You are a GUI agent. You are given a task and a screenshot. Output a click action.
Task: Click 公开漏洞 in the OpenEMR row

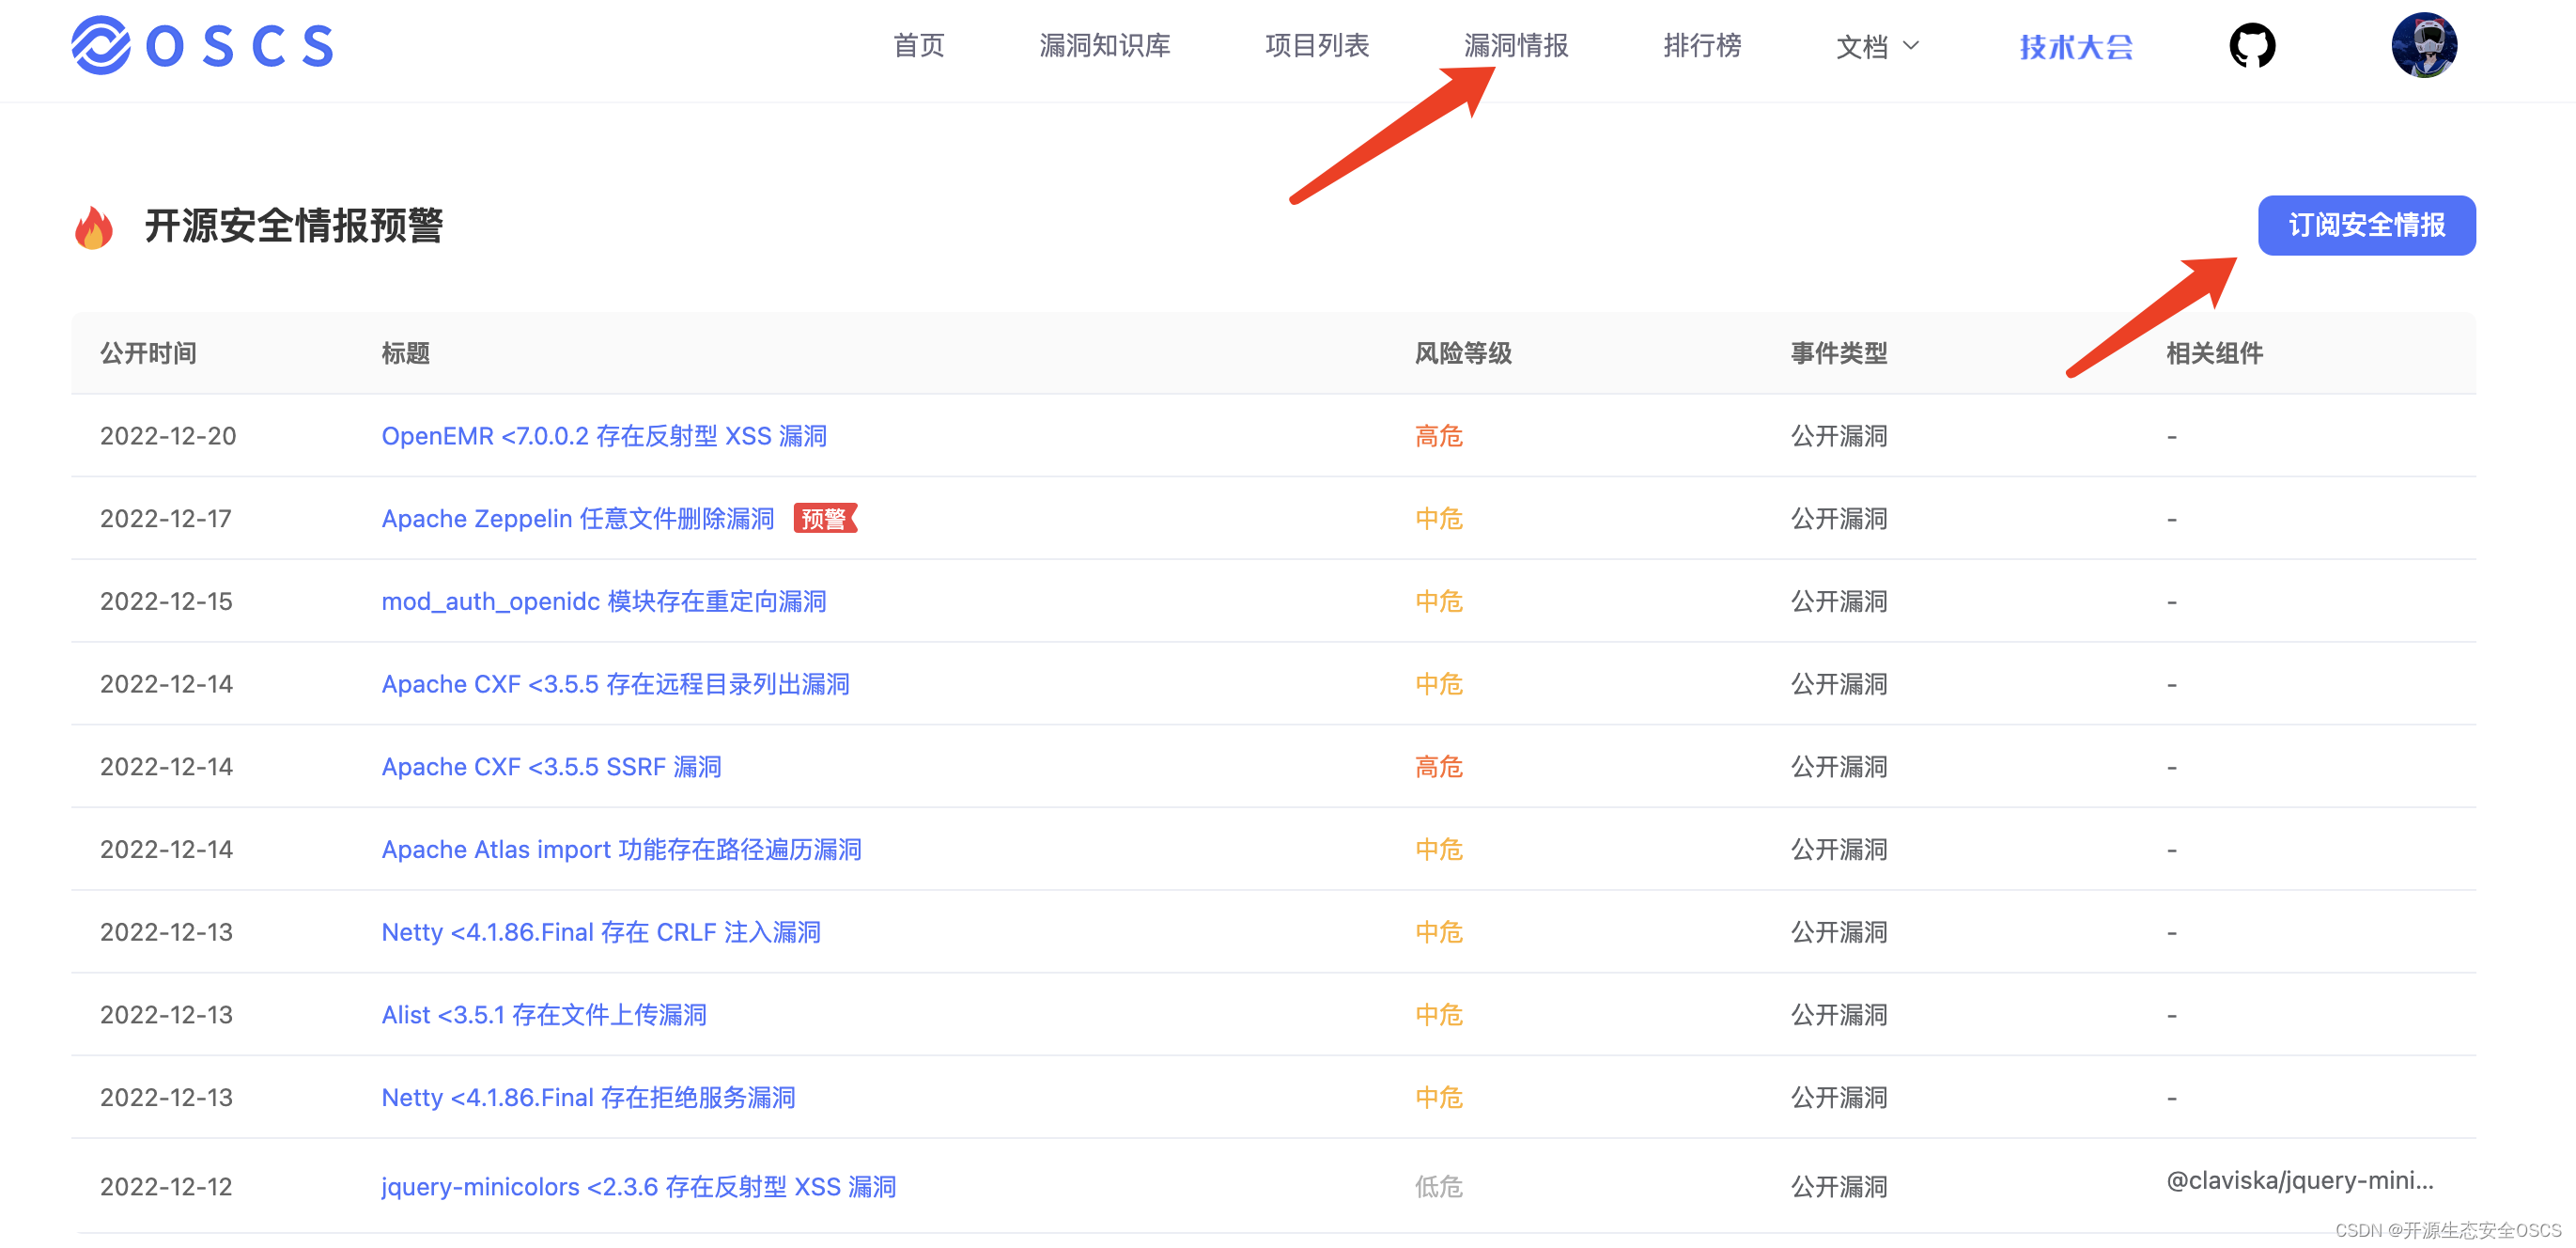pos(1838,436)
